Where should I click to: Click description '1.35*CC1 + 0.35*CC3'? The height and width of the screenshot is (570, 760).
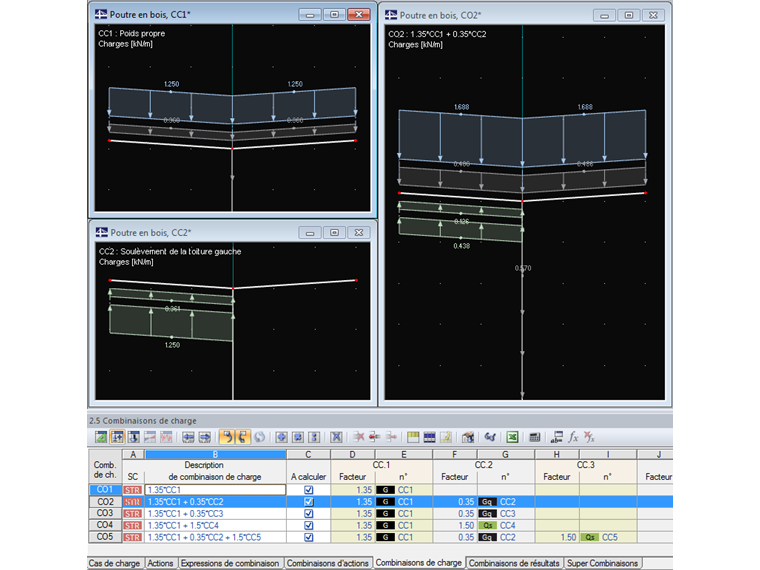(215, 513)
